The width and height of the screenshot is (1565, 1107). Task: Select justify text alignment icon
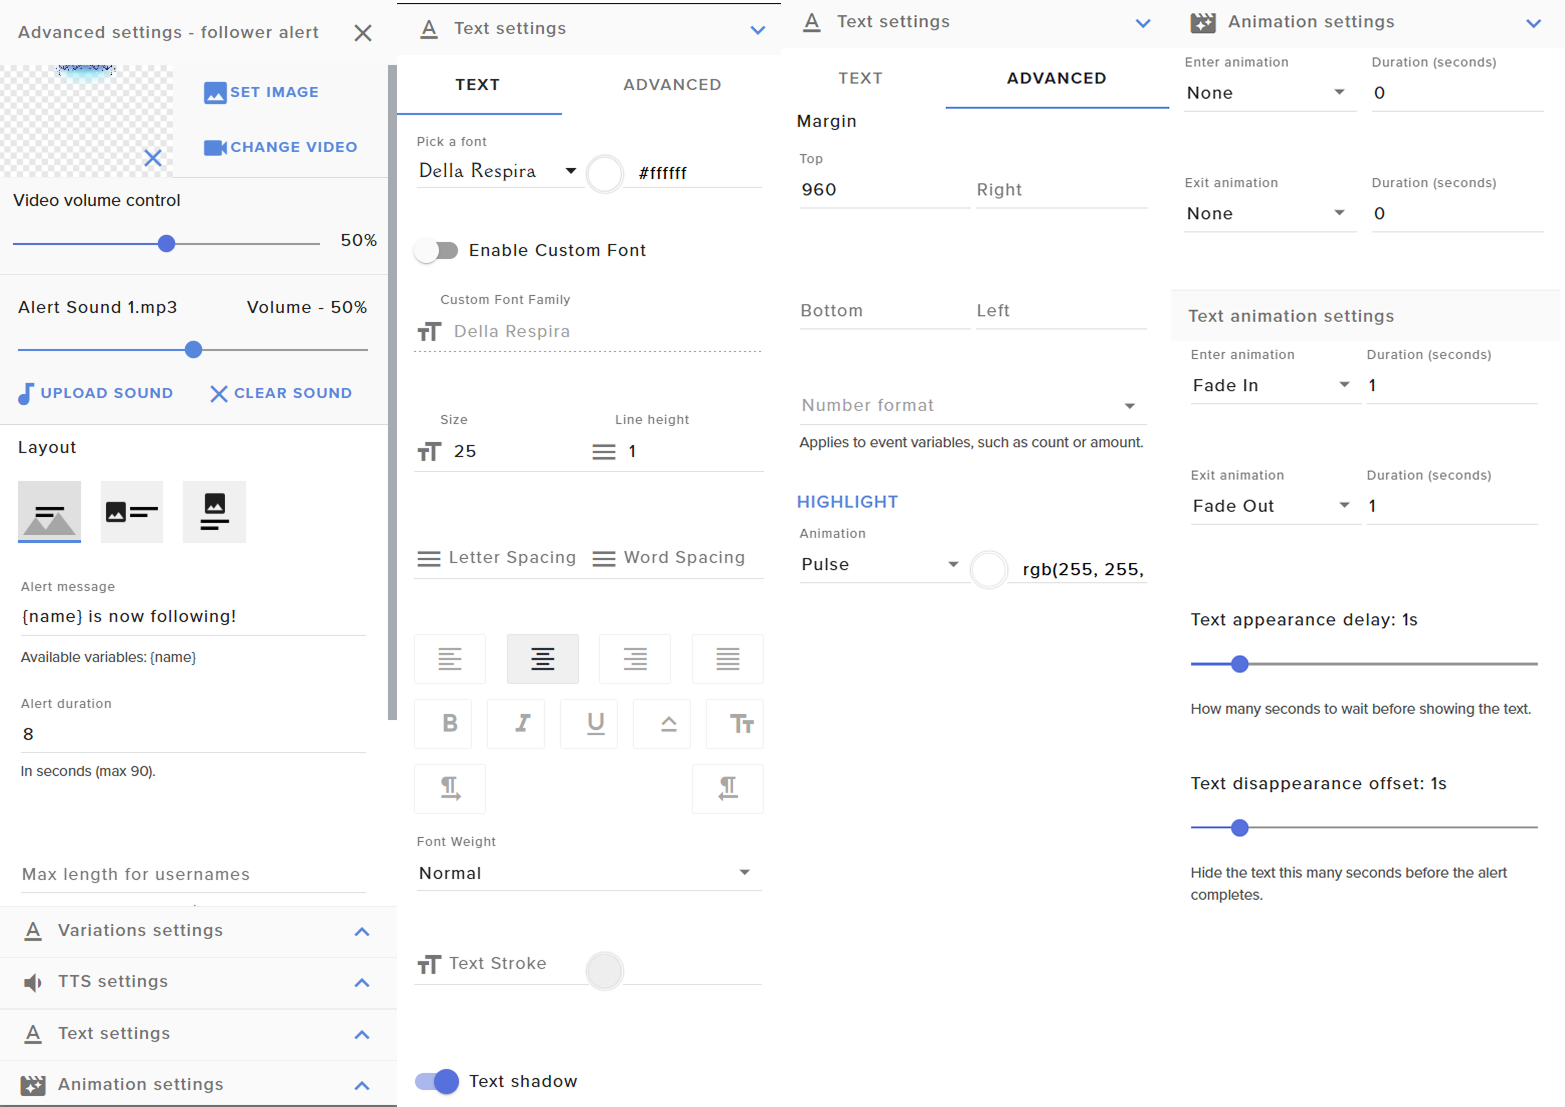[x=727, y=659]
